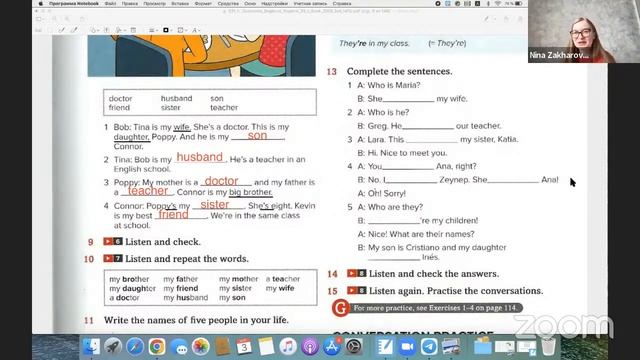Open the Вставка menu
The image size is (640, 360).
180,4
